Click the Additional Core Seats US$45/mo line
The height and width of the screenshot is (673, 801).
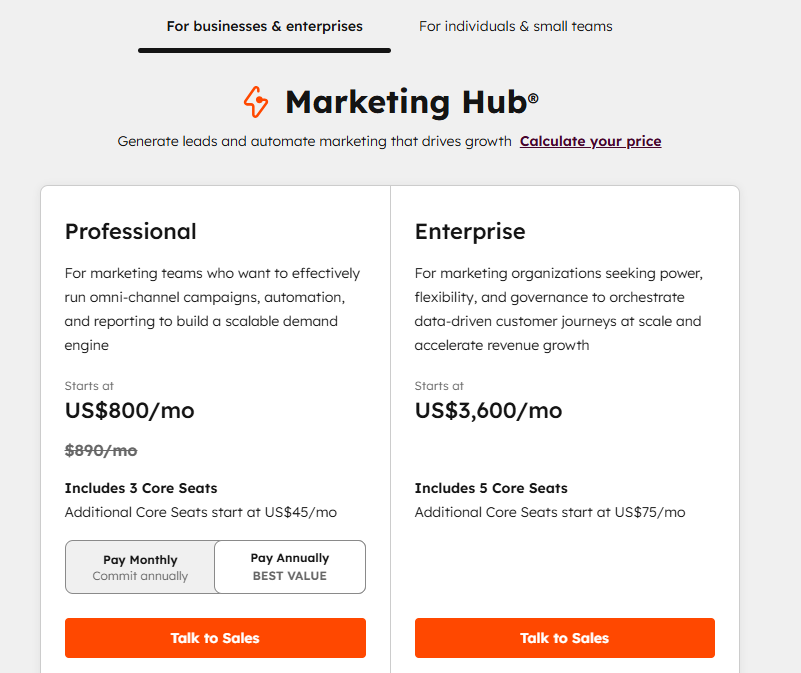tap(201, 512)
